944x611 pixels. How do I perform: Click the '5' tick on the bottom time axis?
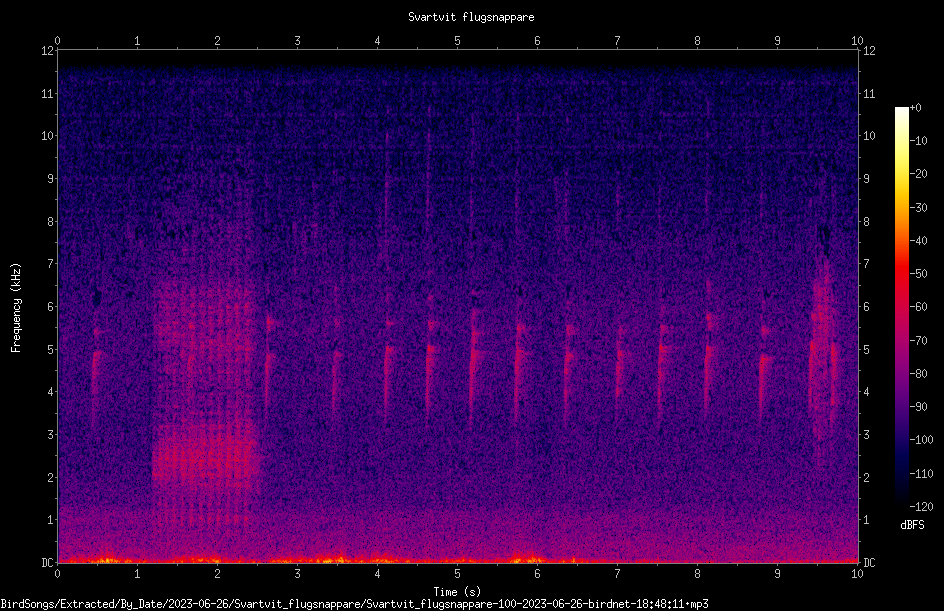click(x=458, y=574)
